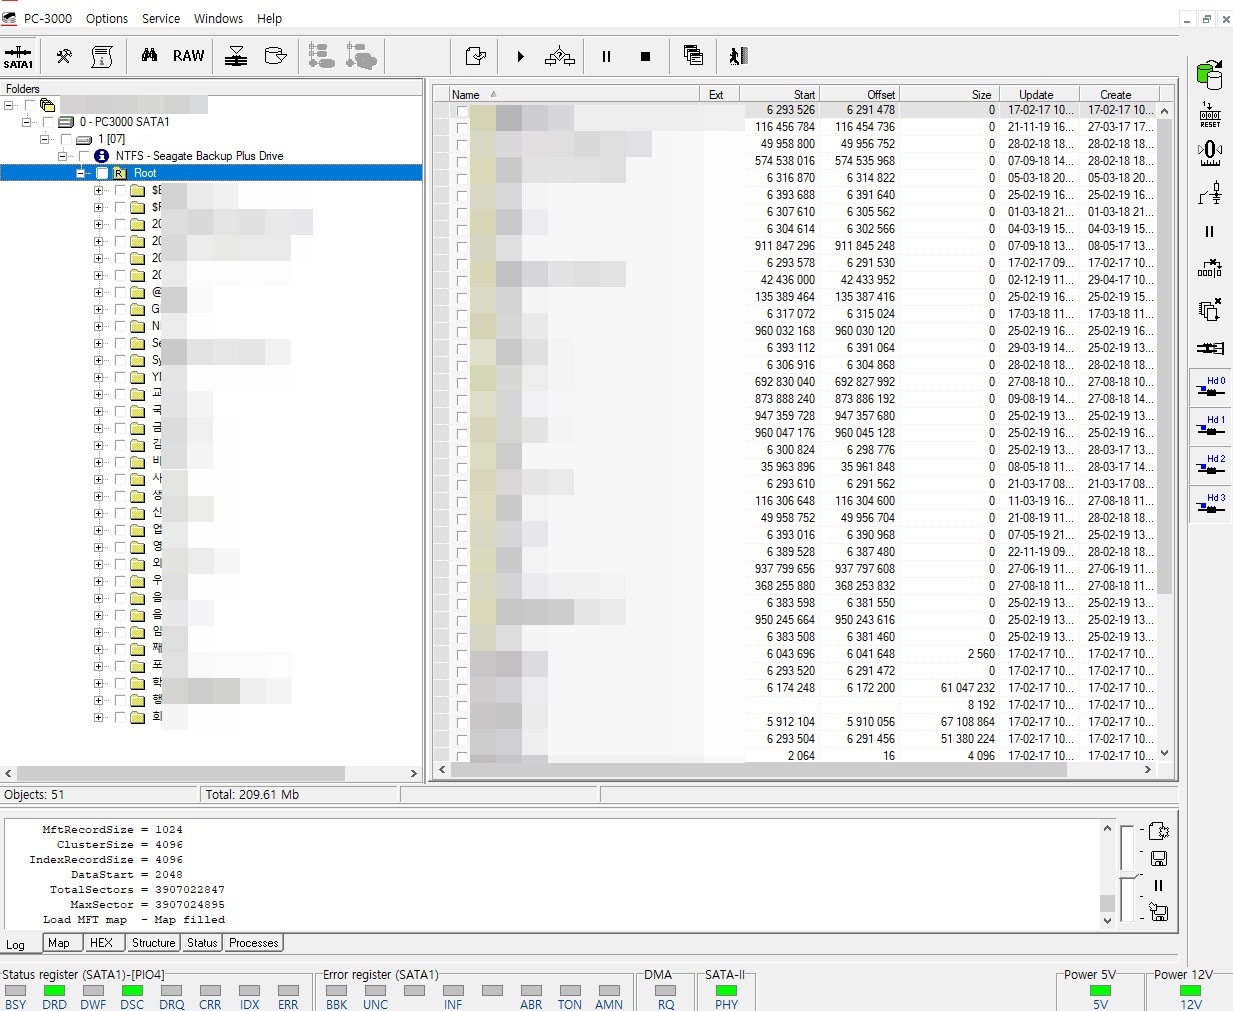The height and width of the screenshot is (1011, 1233).
Task: Sort file list by Update column header
Action: (1037, 94)
